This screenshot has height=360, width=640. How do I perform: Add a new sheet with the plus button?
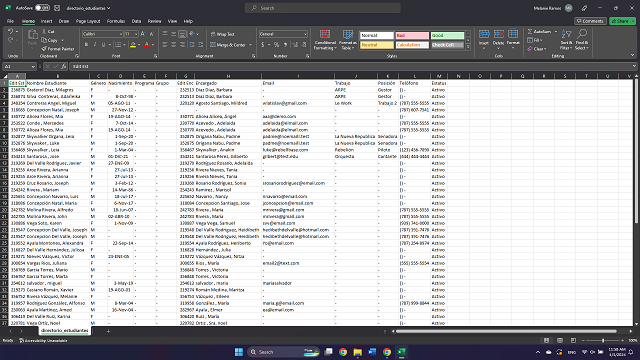point(108,331)
